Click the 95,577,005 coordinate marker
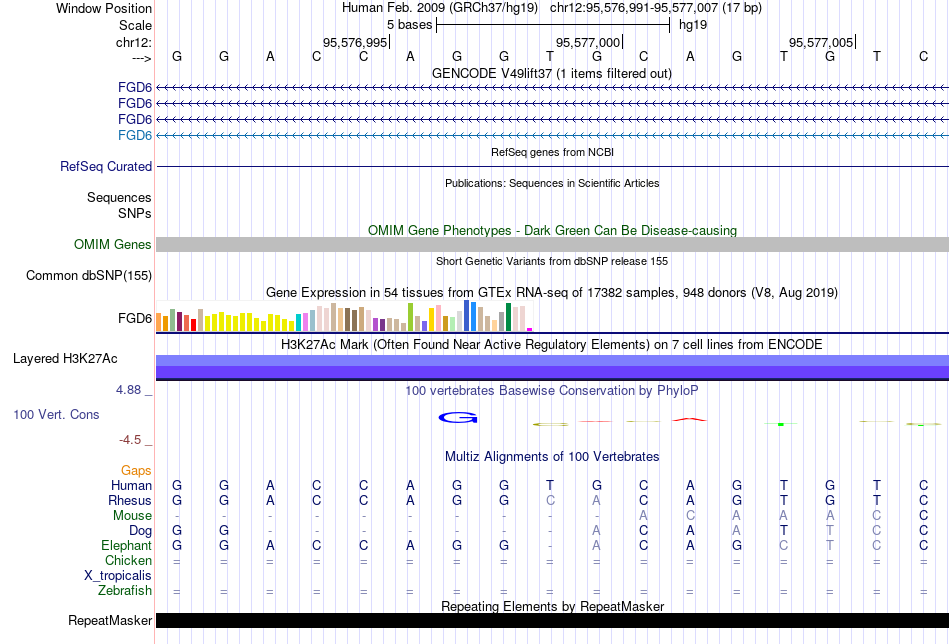Screen dimensions: 950x644 tap(821, 42)
